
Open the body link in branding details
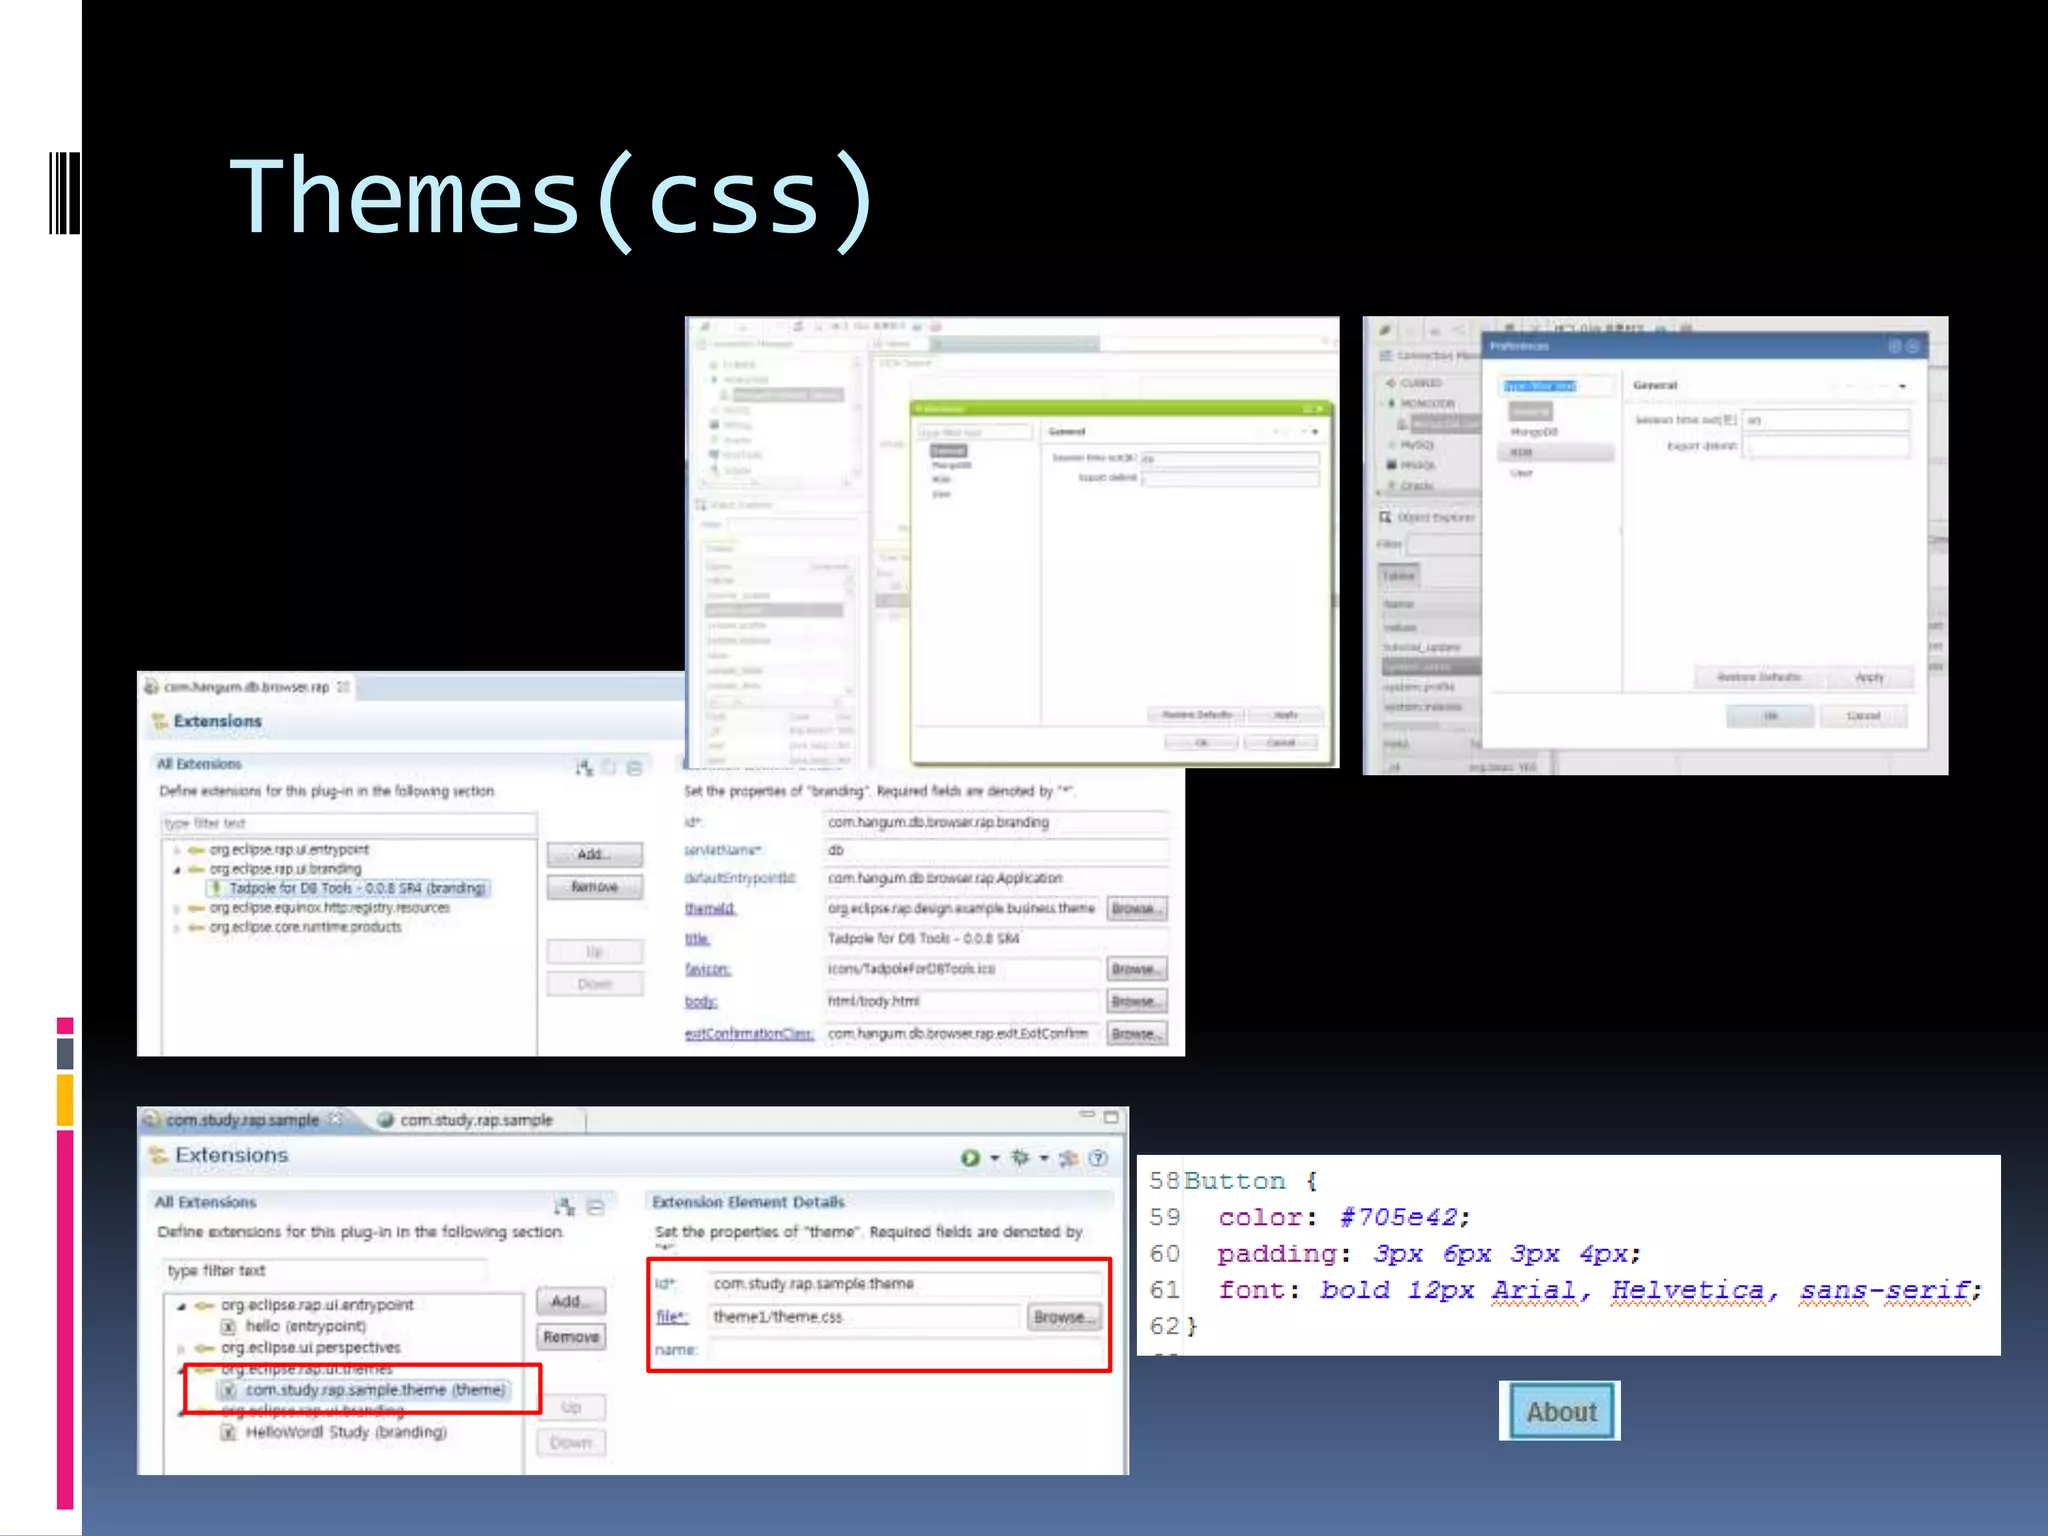700,1001
